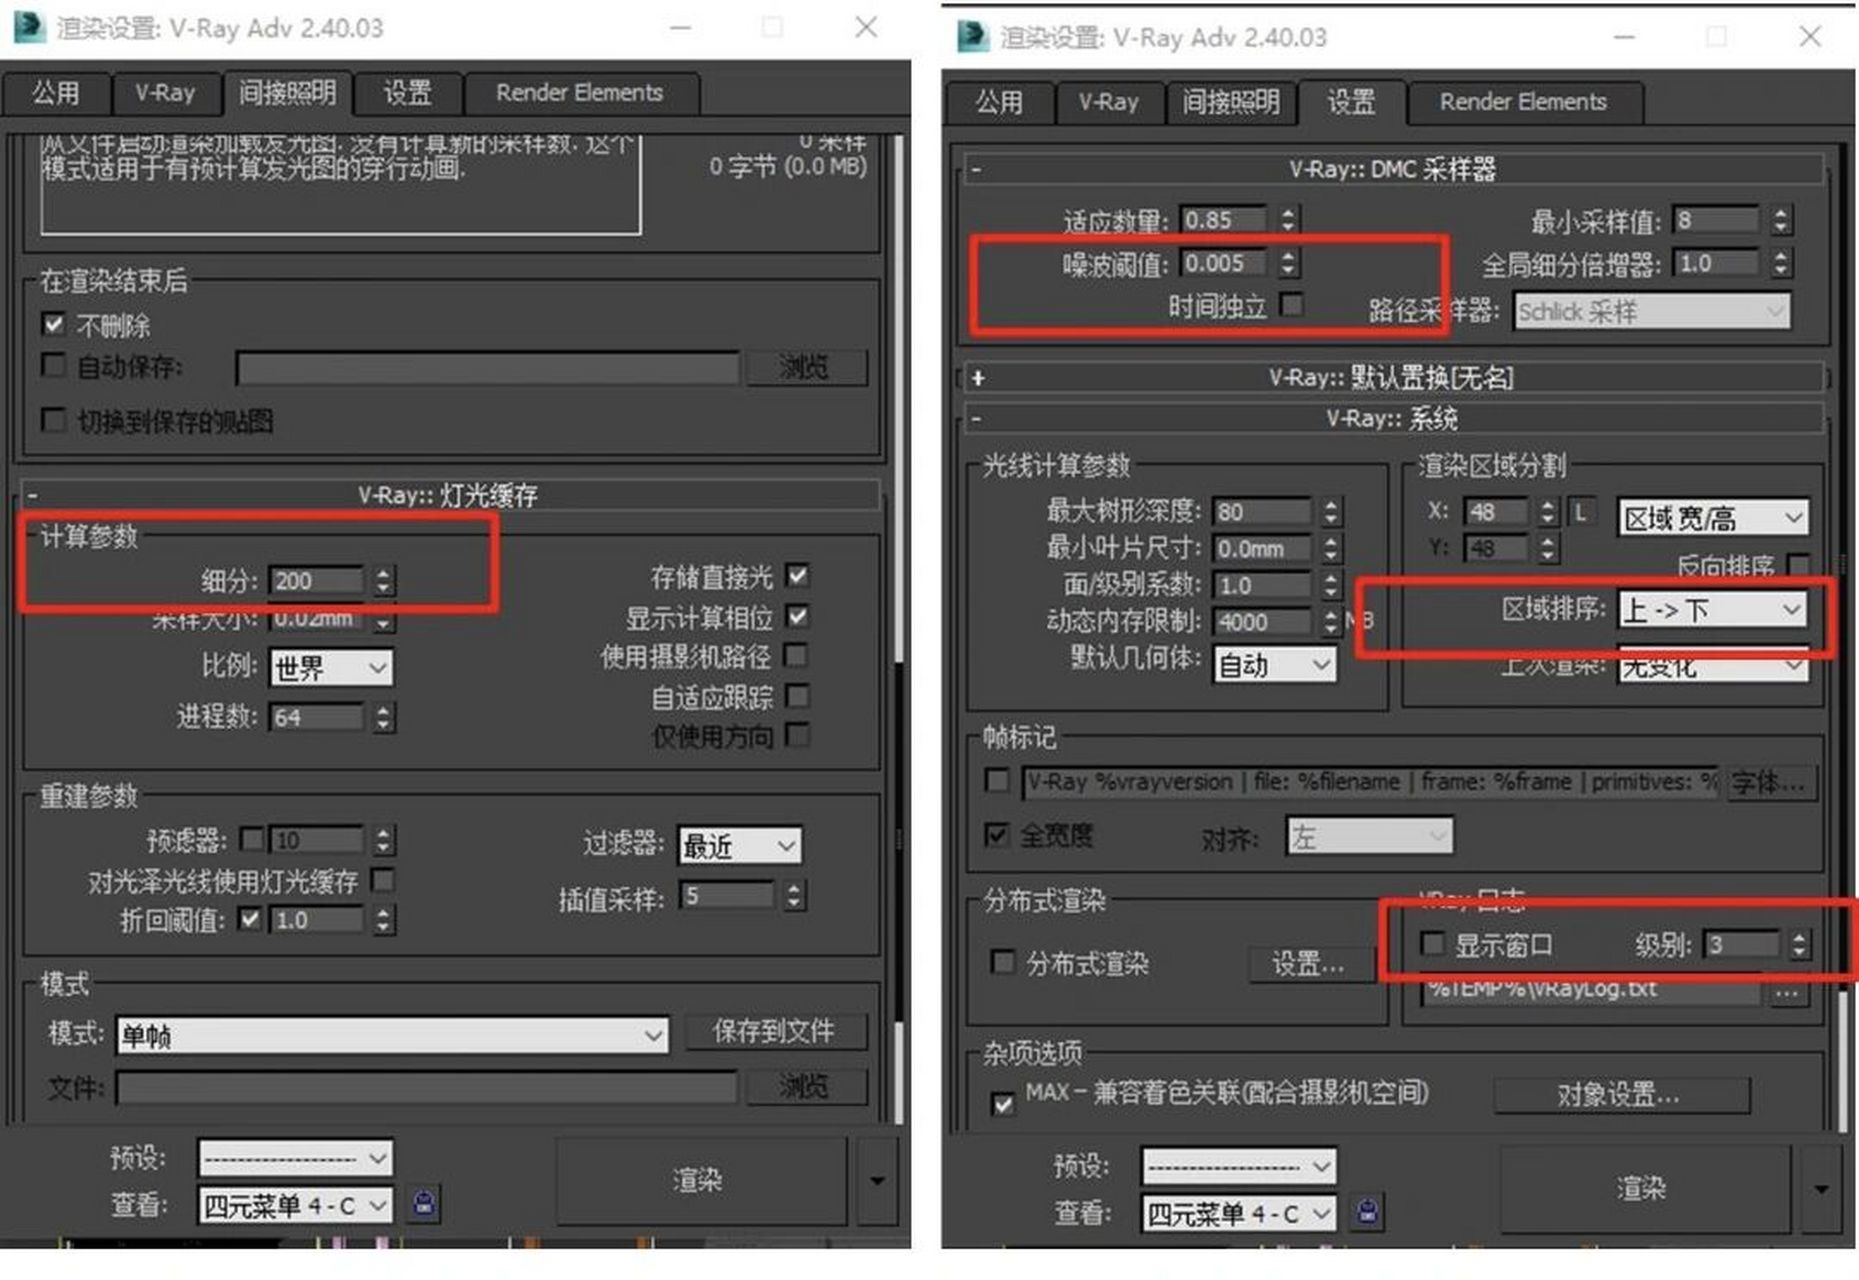1859x1280 pixels.
Task: Enable the 帧标记 checkbox
Action: point(997,780)
